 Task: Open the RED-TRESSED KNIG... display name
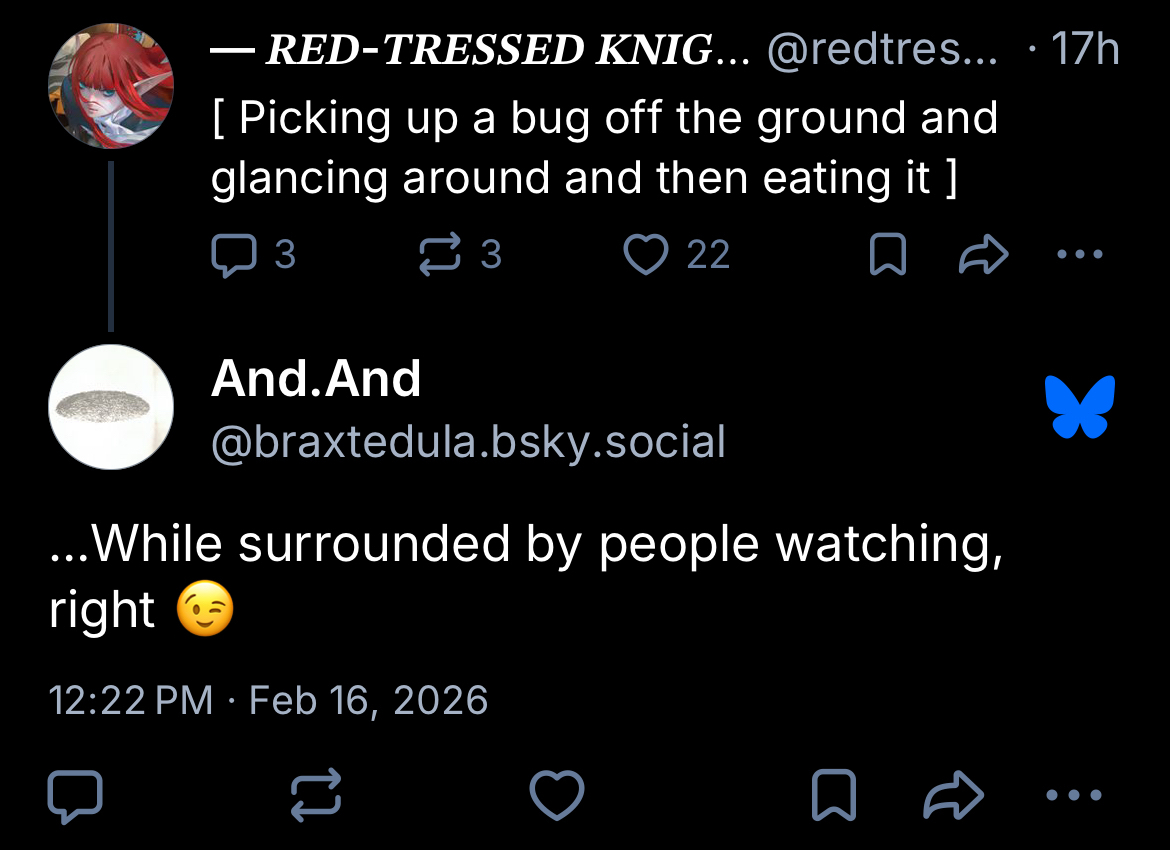click(490, 50)
